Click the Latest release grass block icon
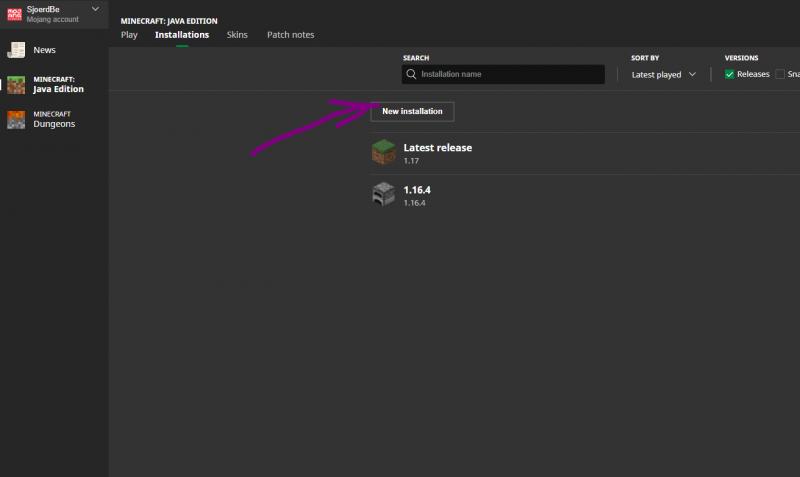Screen dimensions: 800x477 (x=384, y=152)
